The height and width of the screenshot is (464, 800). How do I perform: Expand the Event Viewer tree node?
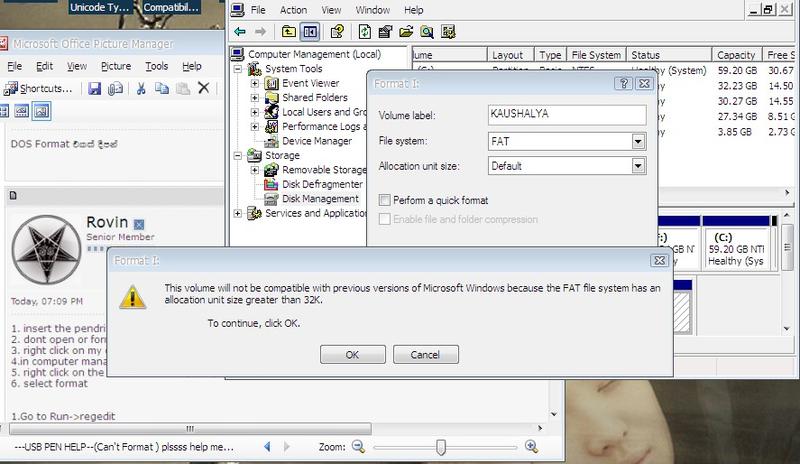[255, 83]
